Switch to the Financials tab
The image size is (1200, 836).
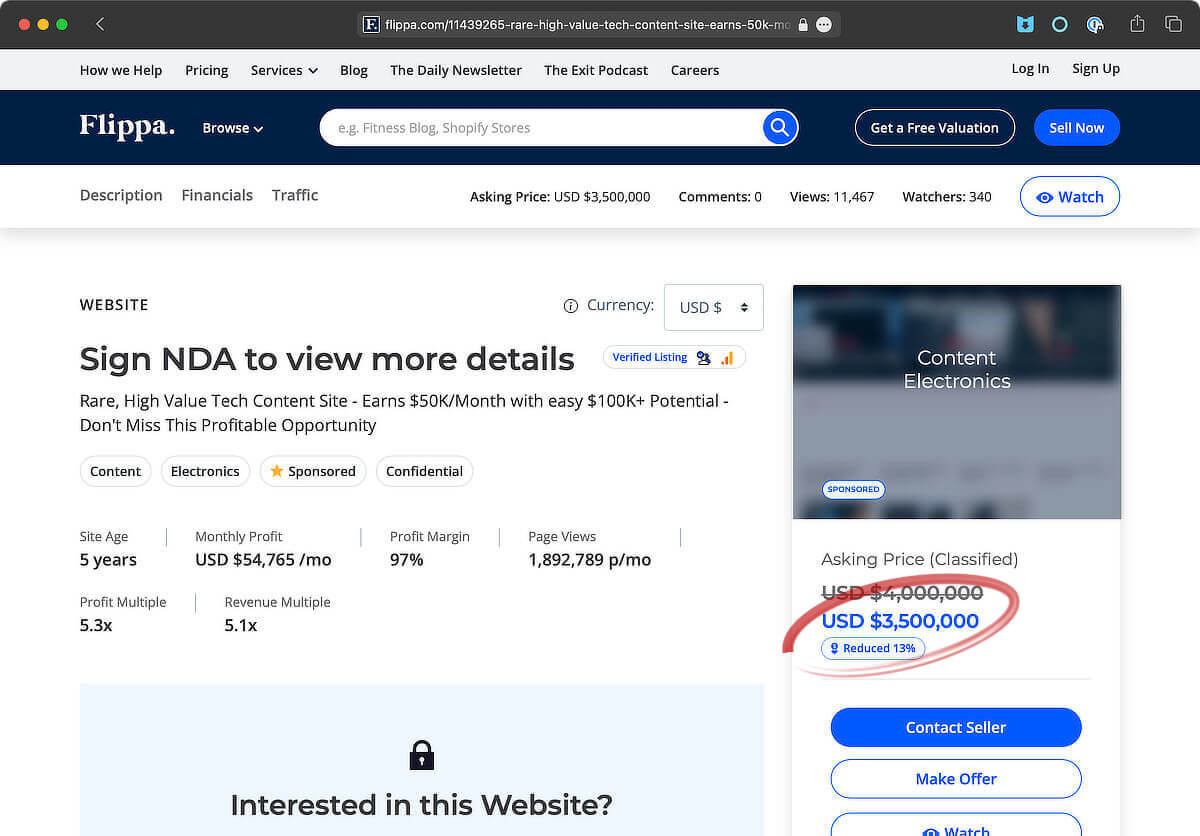217,195
